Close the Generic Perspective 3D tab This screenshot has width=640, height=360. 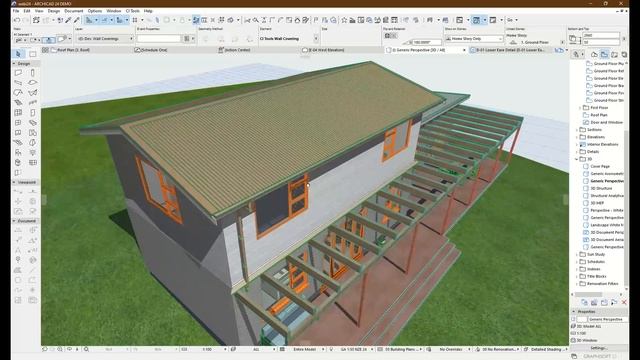464,50
